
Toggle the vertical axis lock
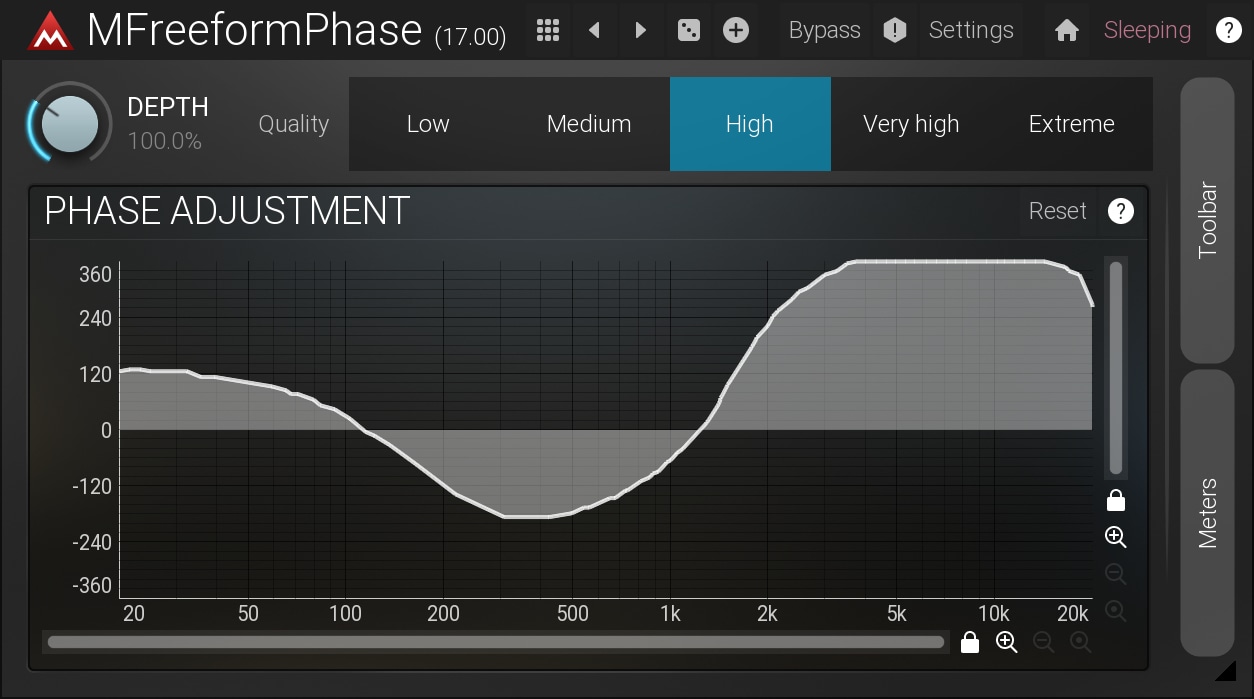(1116, 500)
